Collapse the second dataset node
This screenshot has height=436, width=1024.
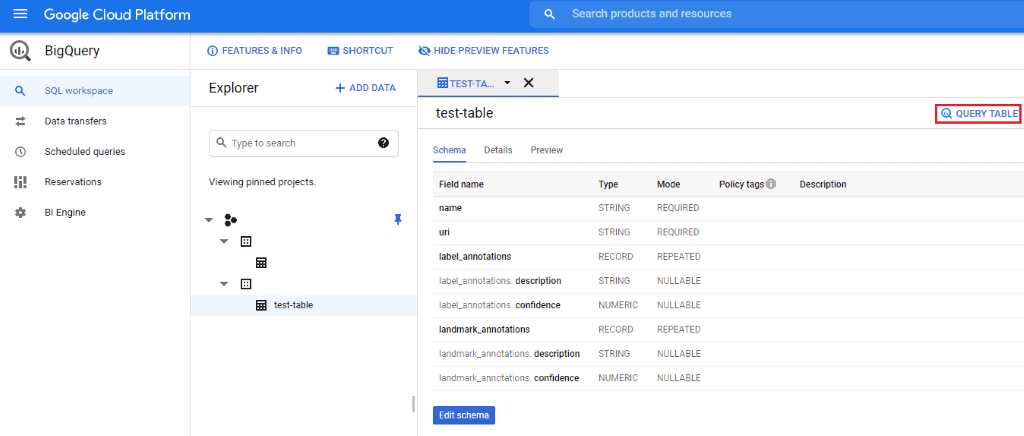point(224,284)
